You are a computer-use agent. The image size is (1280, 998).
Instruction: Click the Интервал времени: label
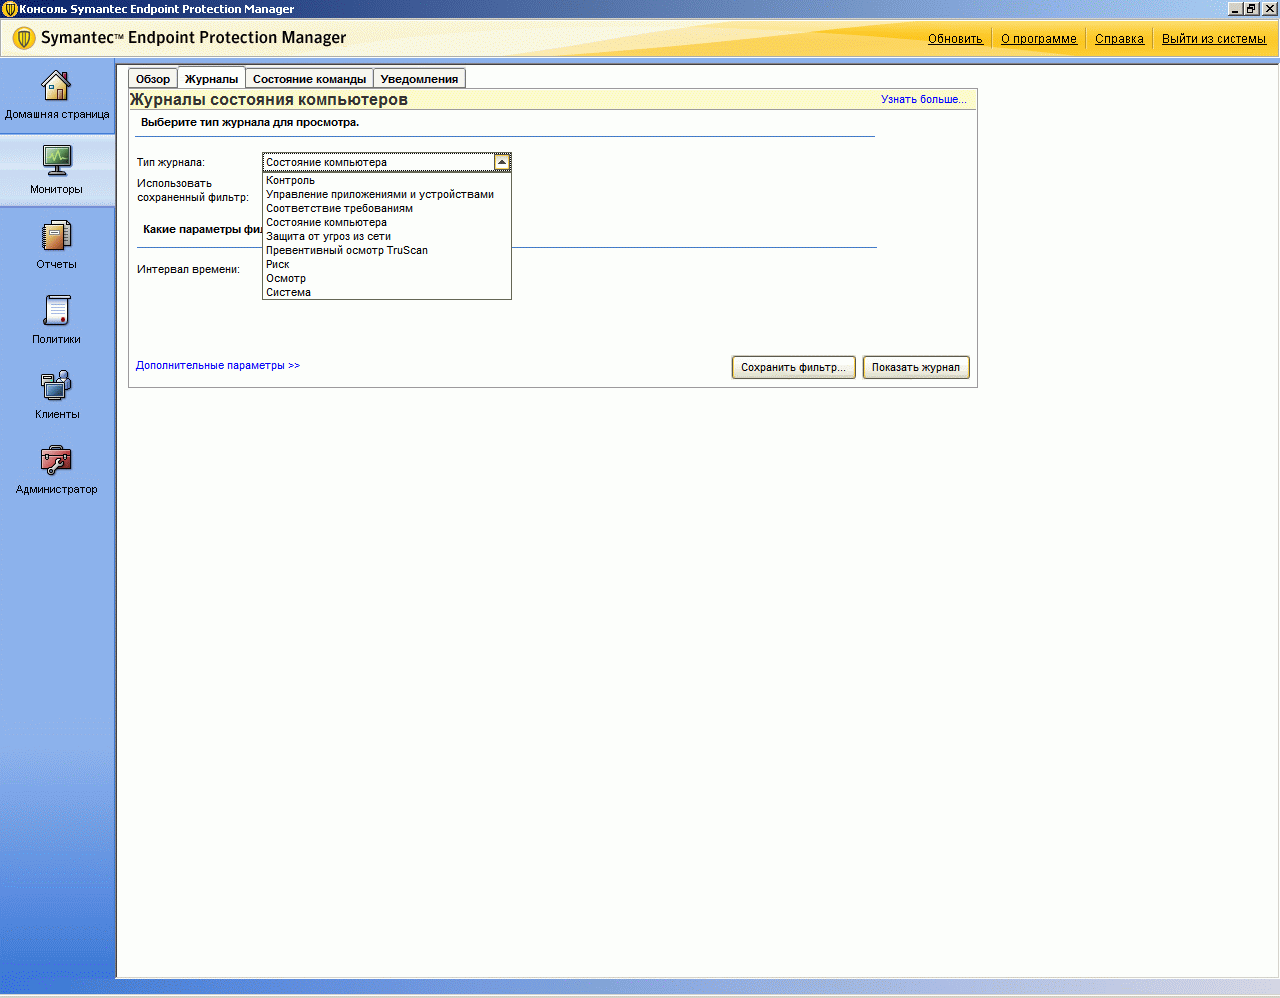coord(188,269)
